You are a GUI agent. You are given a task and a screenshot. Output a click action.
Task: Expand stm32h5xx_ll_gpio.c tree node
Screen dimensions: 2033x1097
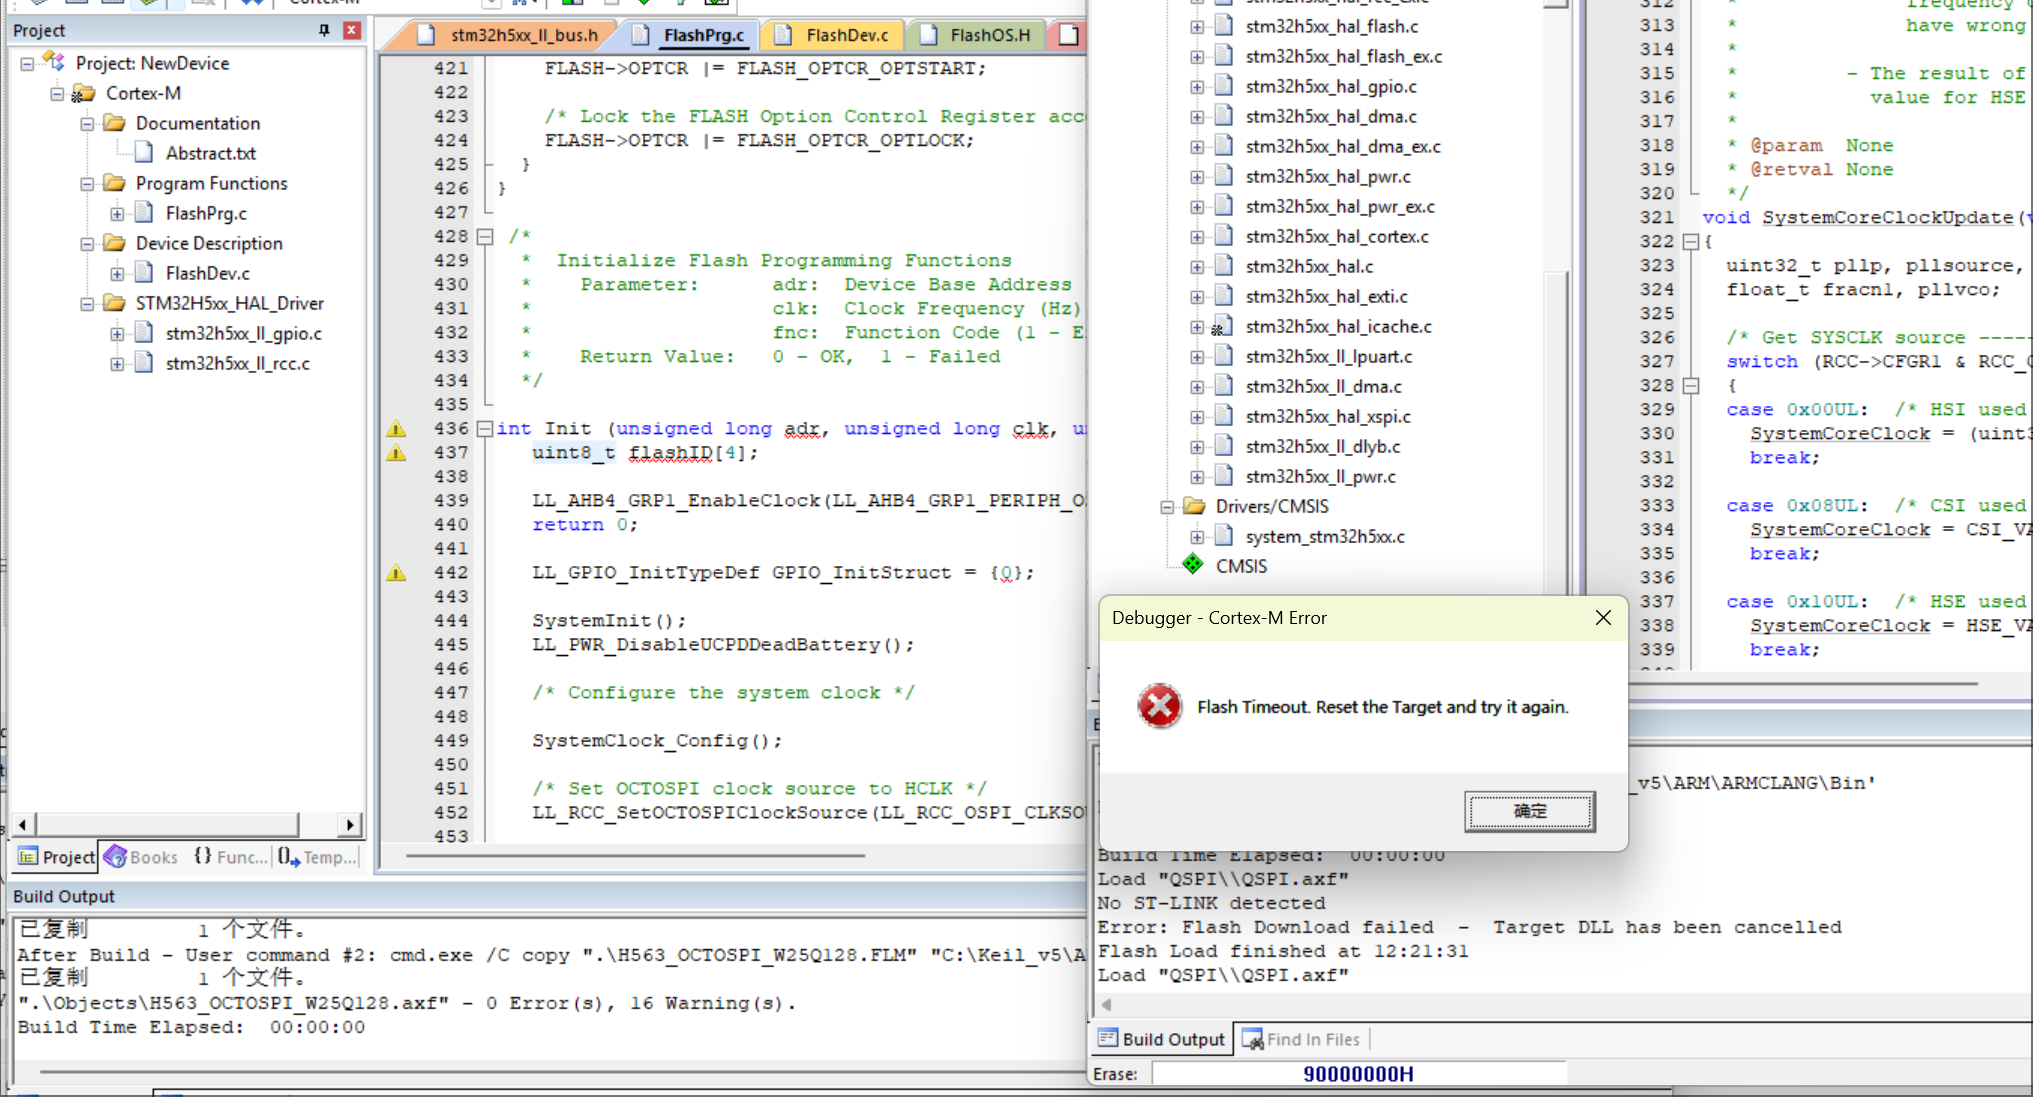click(x=117, y=333)
